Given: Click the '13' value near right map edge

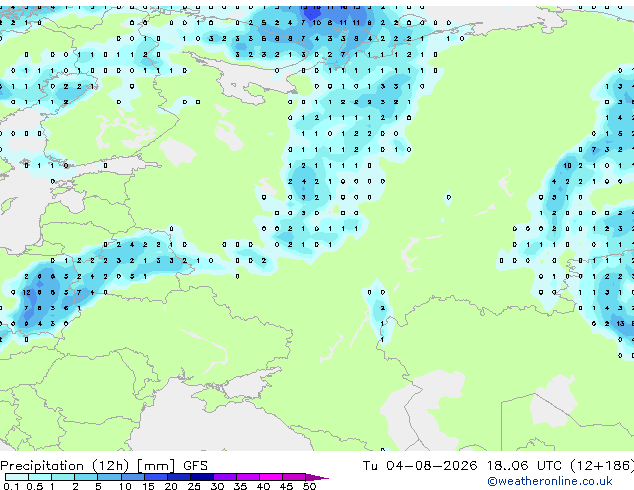Looking at the screenshot, I should (x=620, y=323).
